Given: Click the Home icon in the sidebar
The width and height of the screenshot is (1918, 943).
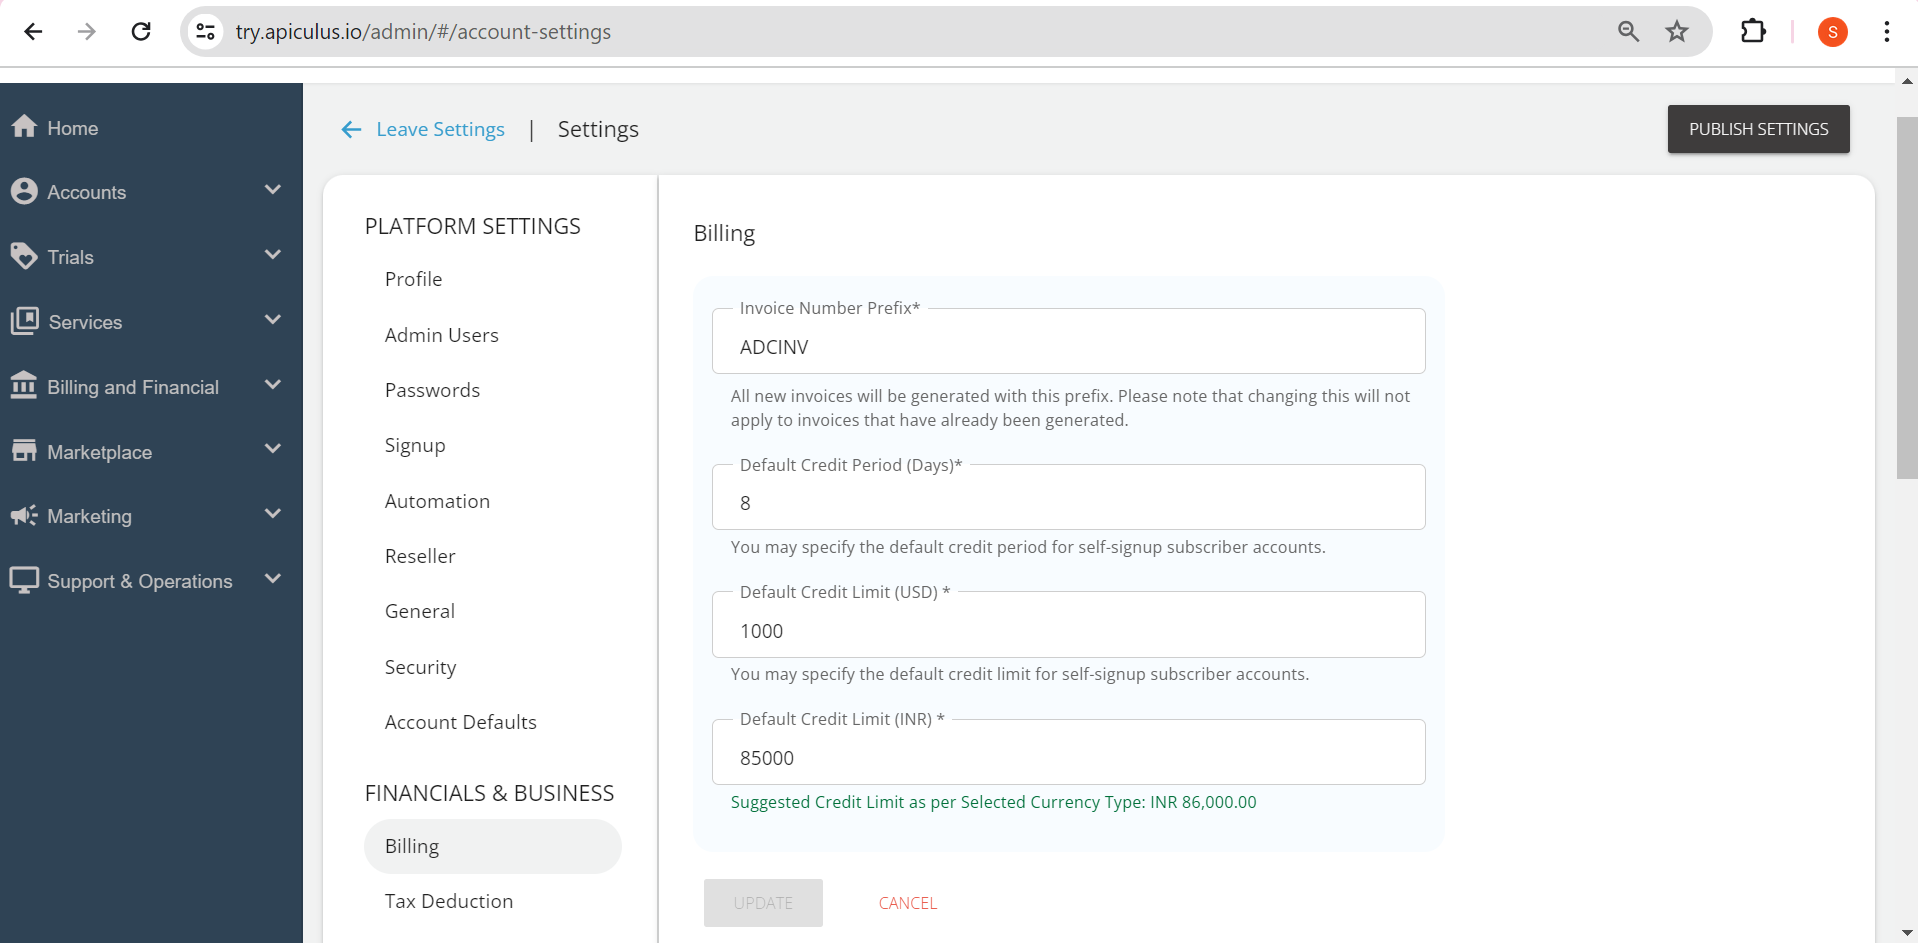Looking at the screenshot, I should pyautogui.click(x=26, y=127).
